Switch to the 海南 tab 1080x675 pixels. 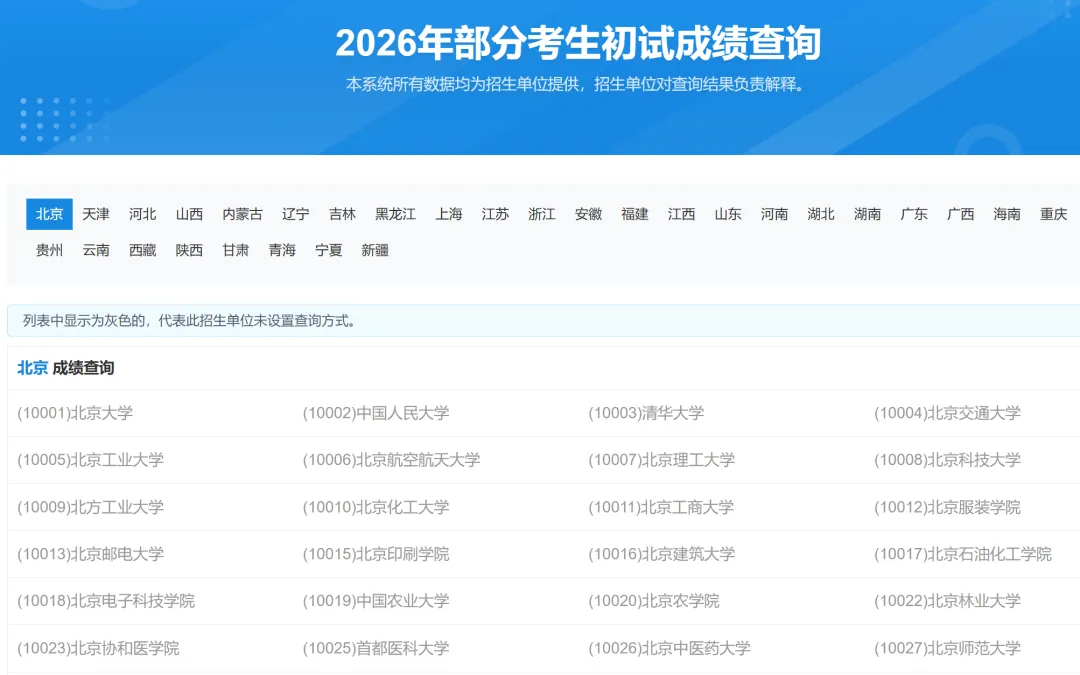(1007, 214)
